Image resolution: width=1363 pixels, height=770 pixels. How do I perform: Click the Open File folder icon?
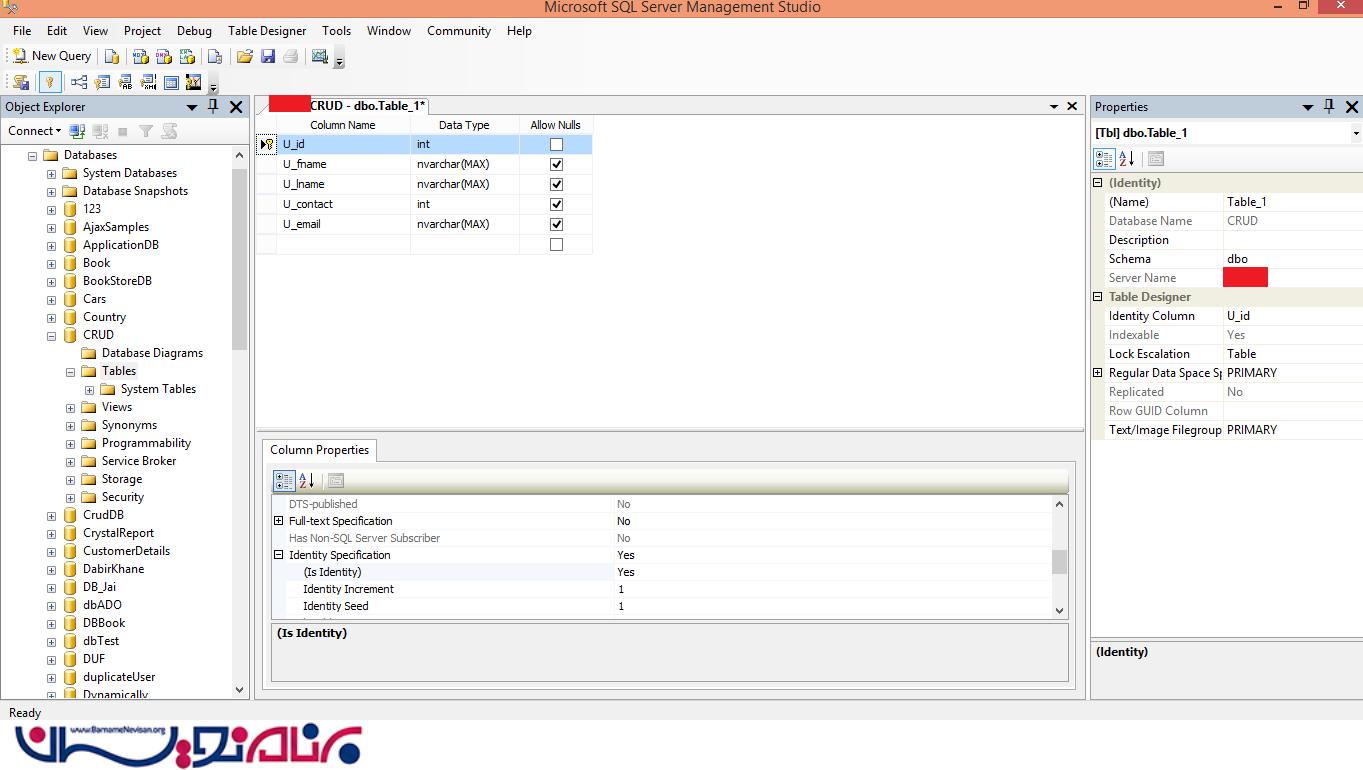click(245, 57)
